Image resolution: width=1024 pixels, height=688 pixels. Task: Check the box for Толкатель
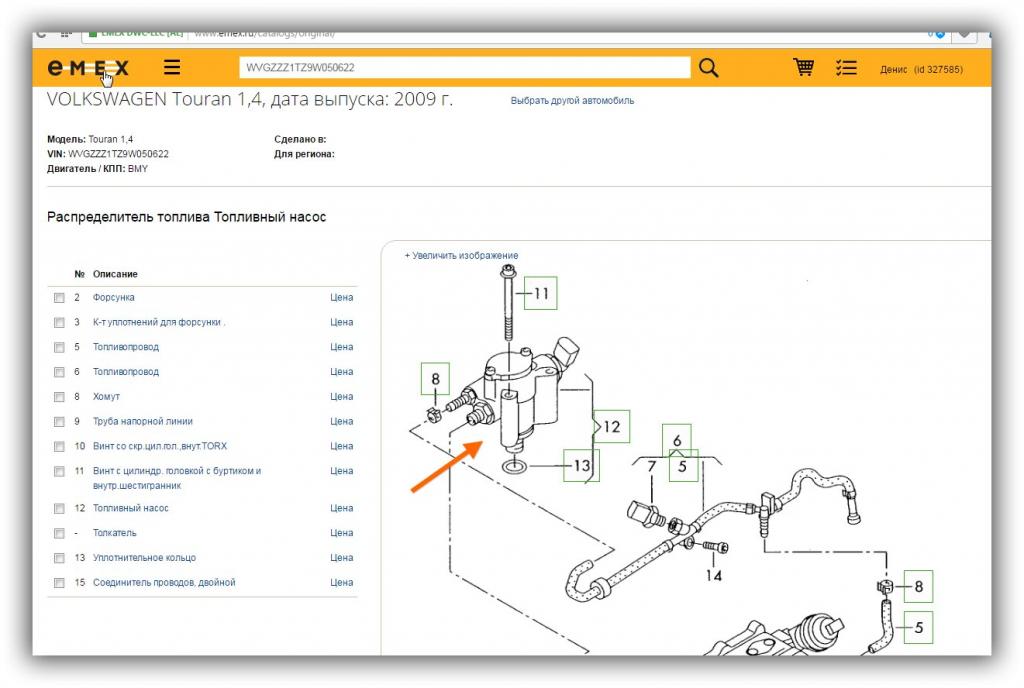point(59,533)
